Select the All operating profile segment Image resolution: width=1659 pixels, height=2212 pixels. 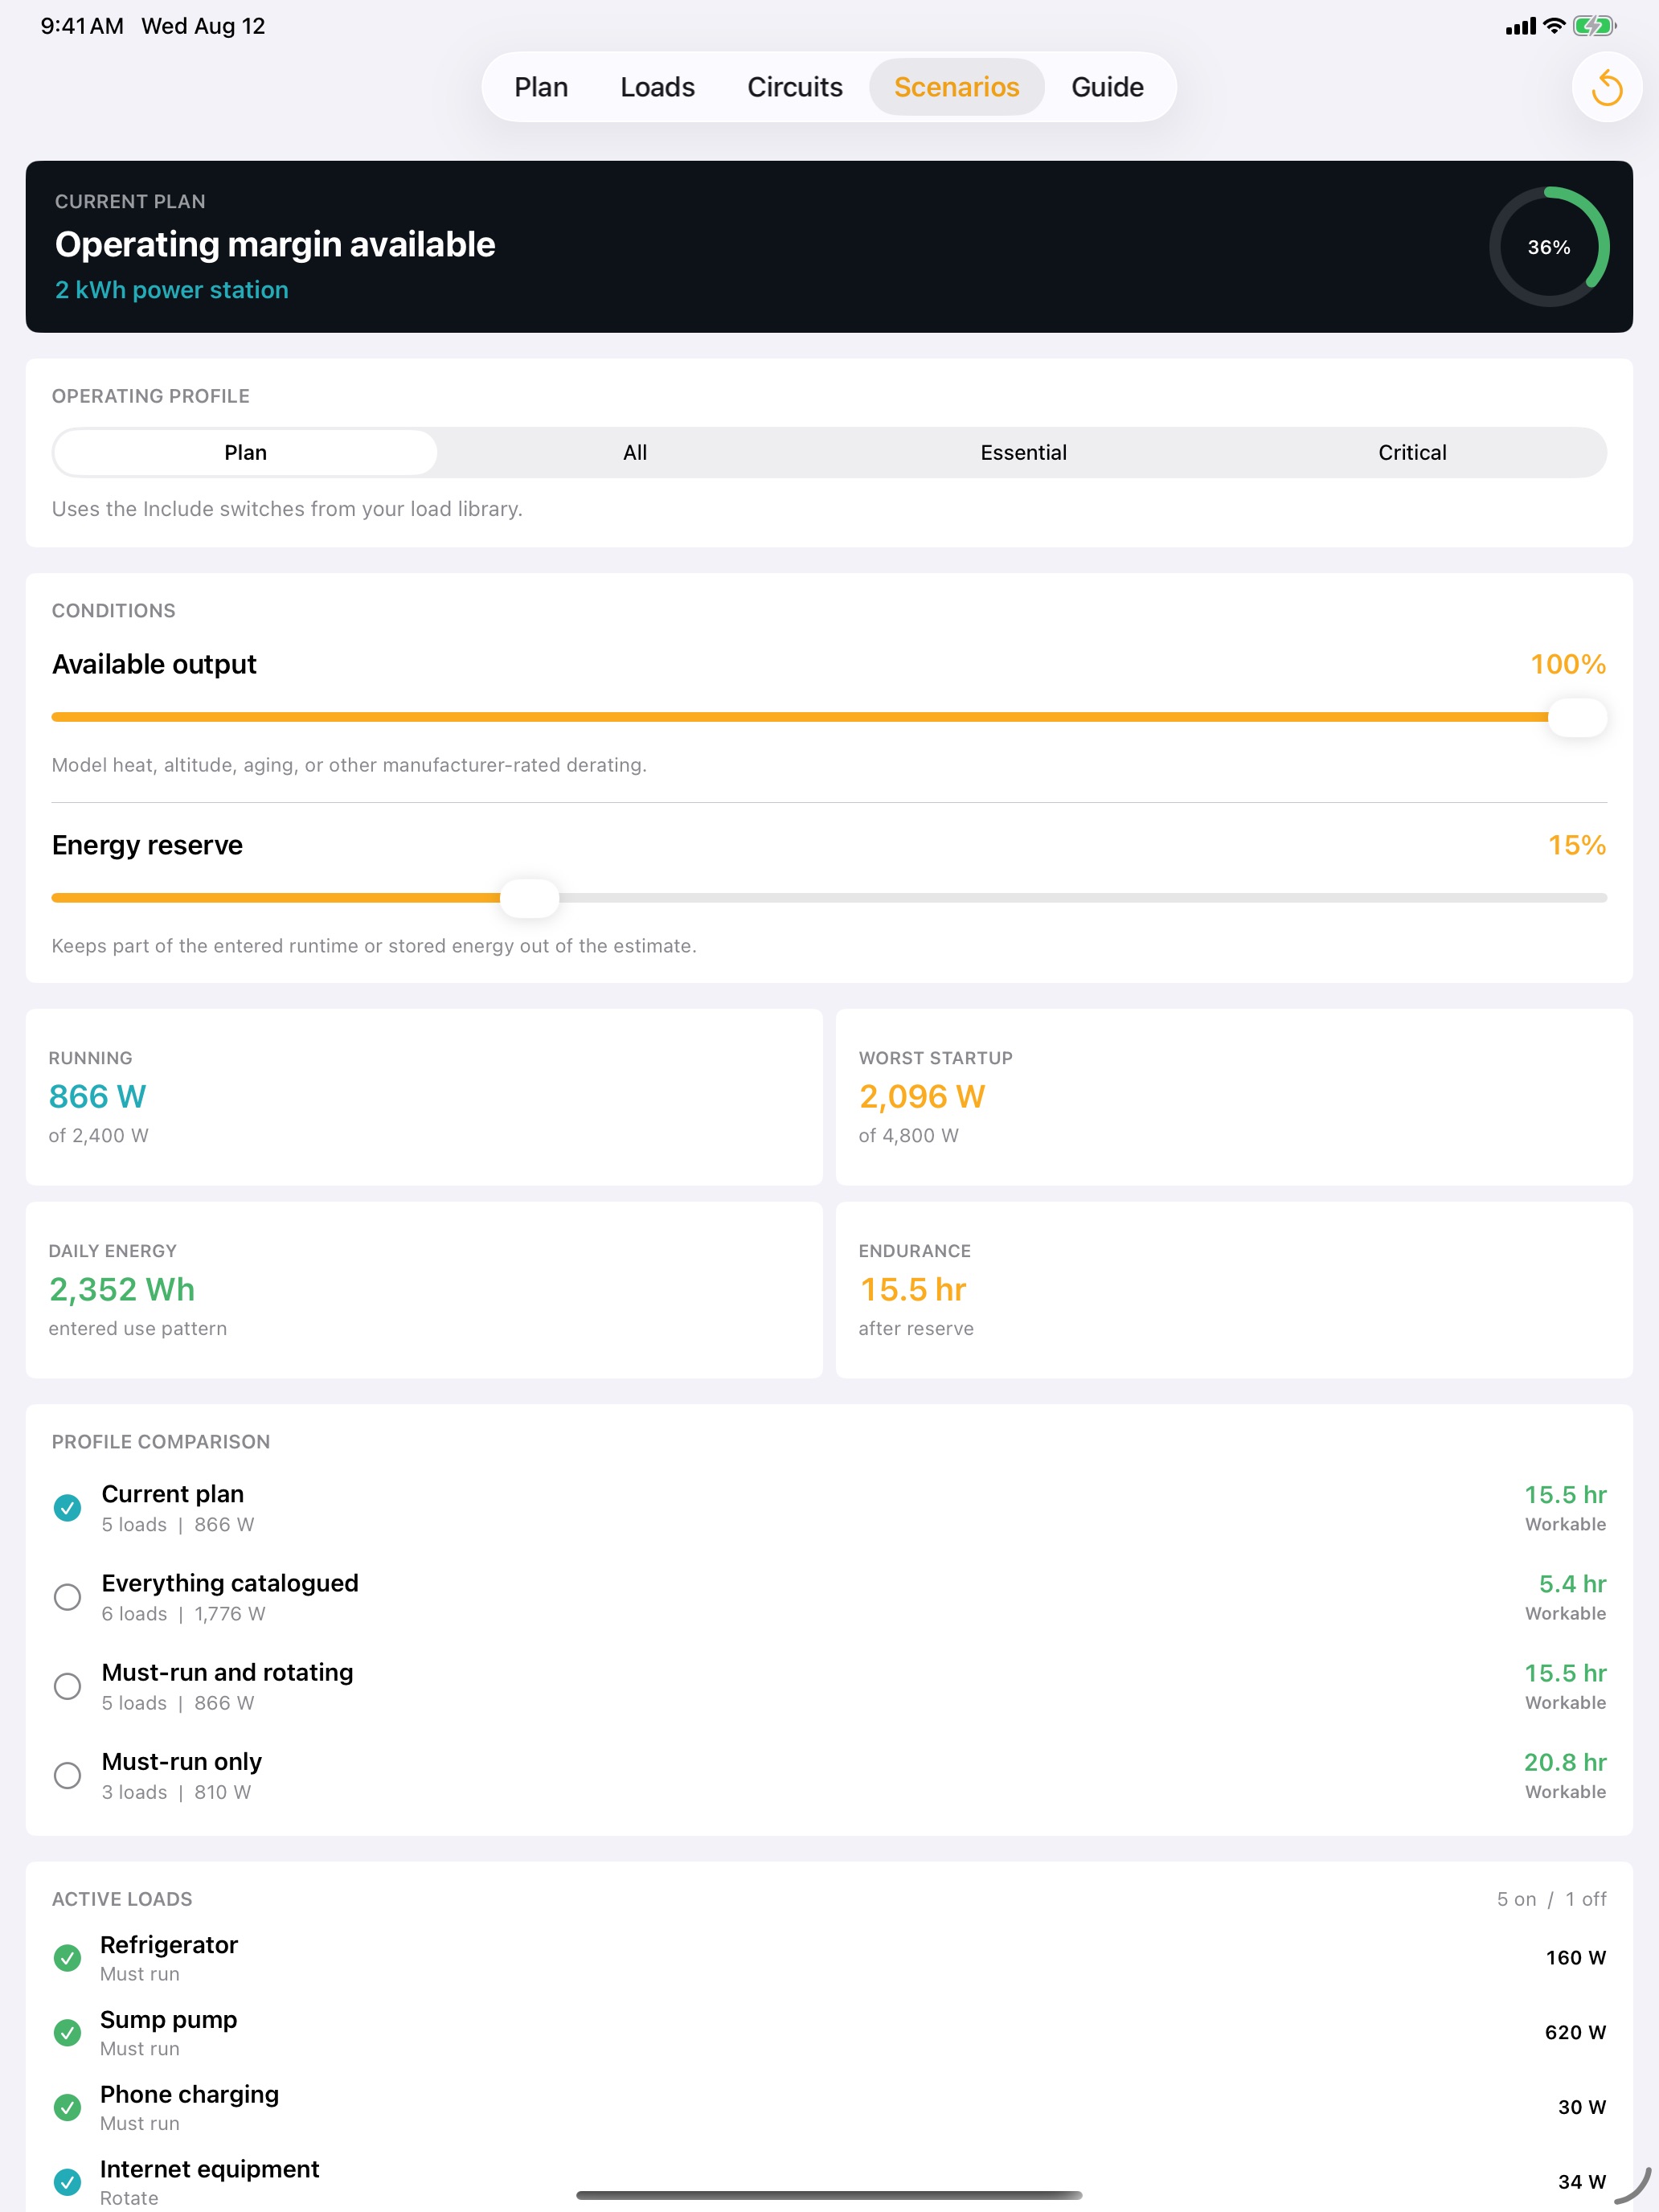tap(635, 453)
